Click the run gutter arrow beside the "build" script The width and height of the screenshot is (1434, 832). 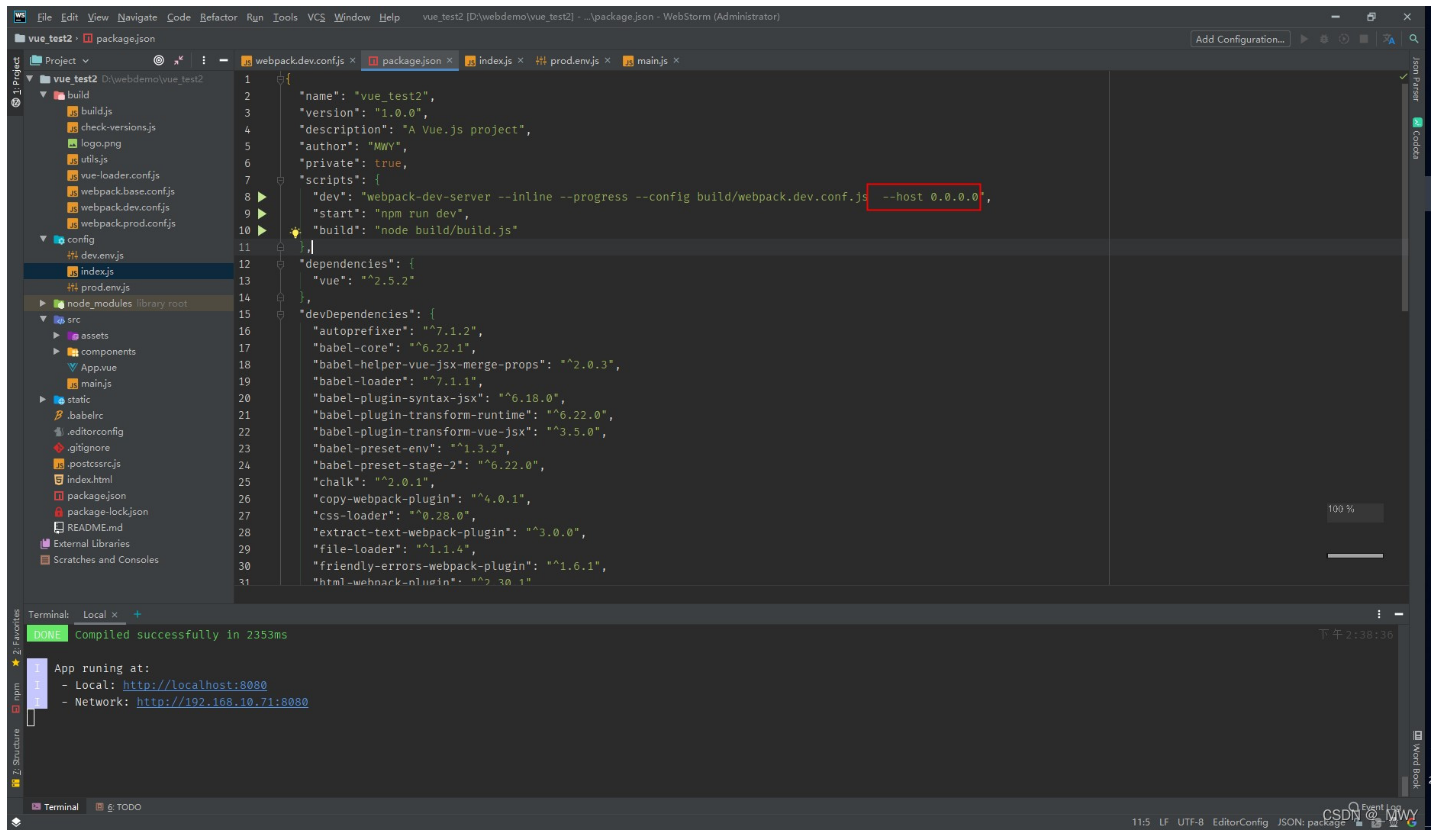point(262,230)
